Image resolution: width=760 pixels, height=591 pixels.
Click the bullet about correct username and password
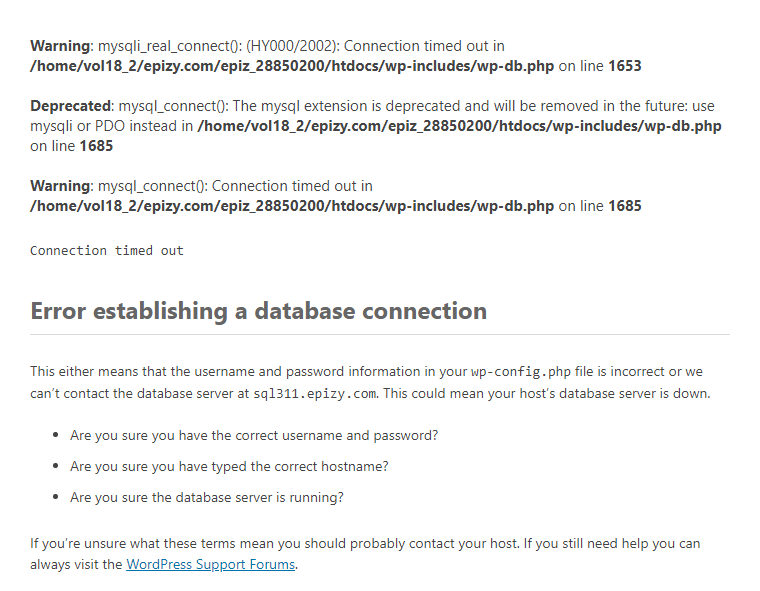254,436
